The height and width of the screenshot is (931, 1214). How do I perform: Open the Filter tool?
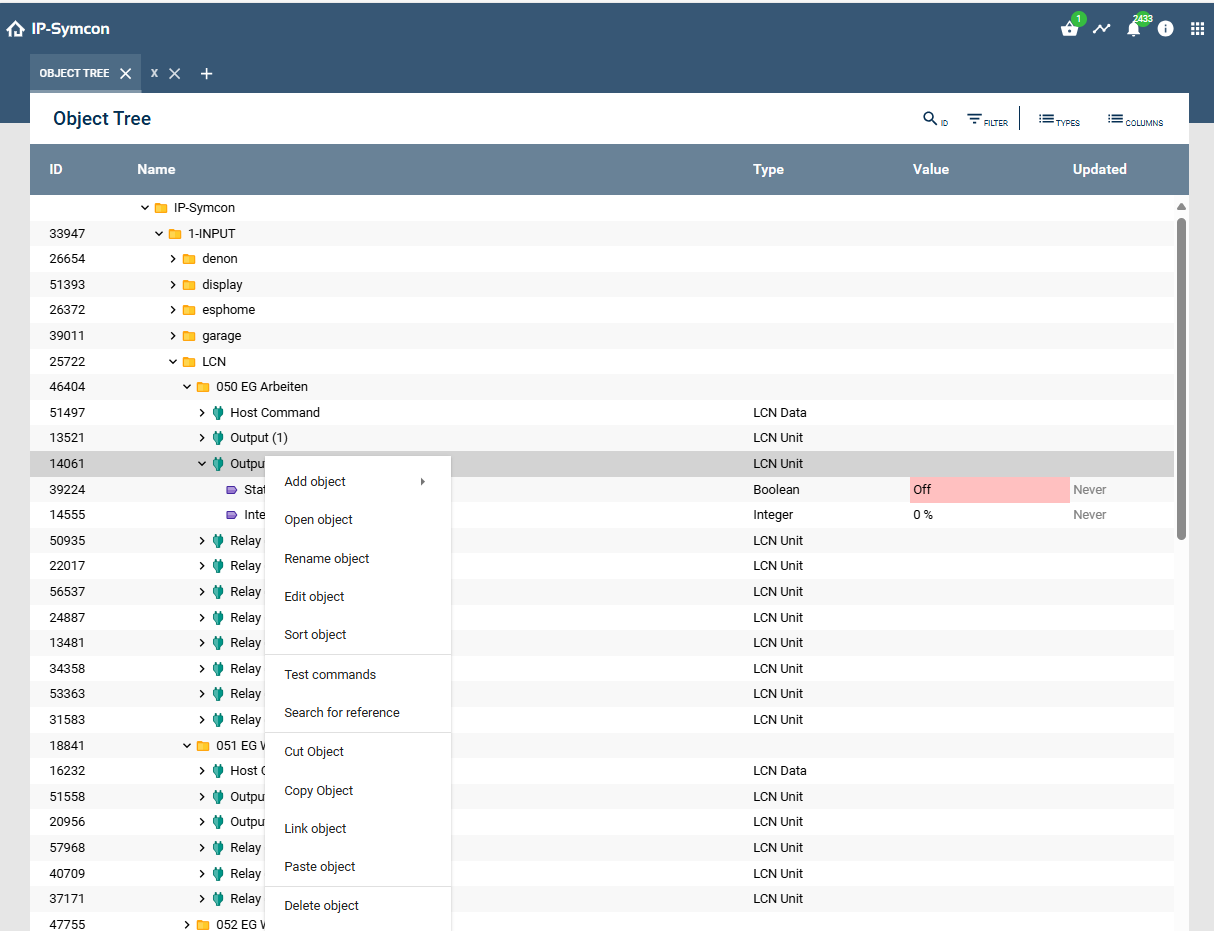click(987, 119)
